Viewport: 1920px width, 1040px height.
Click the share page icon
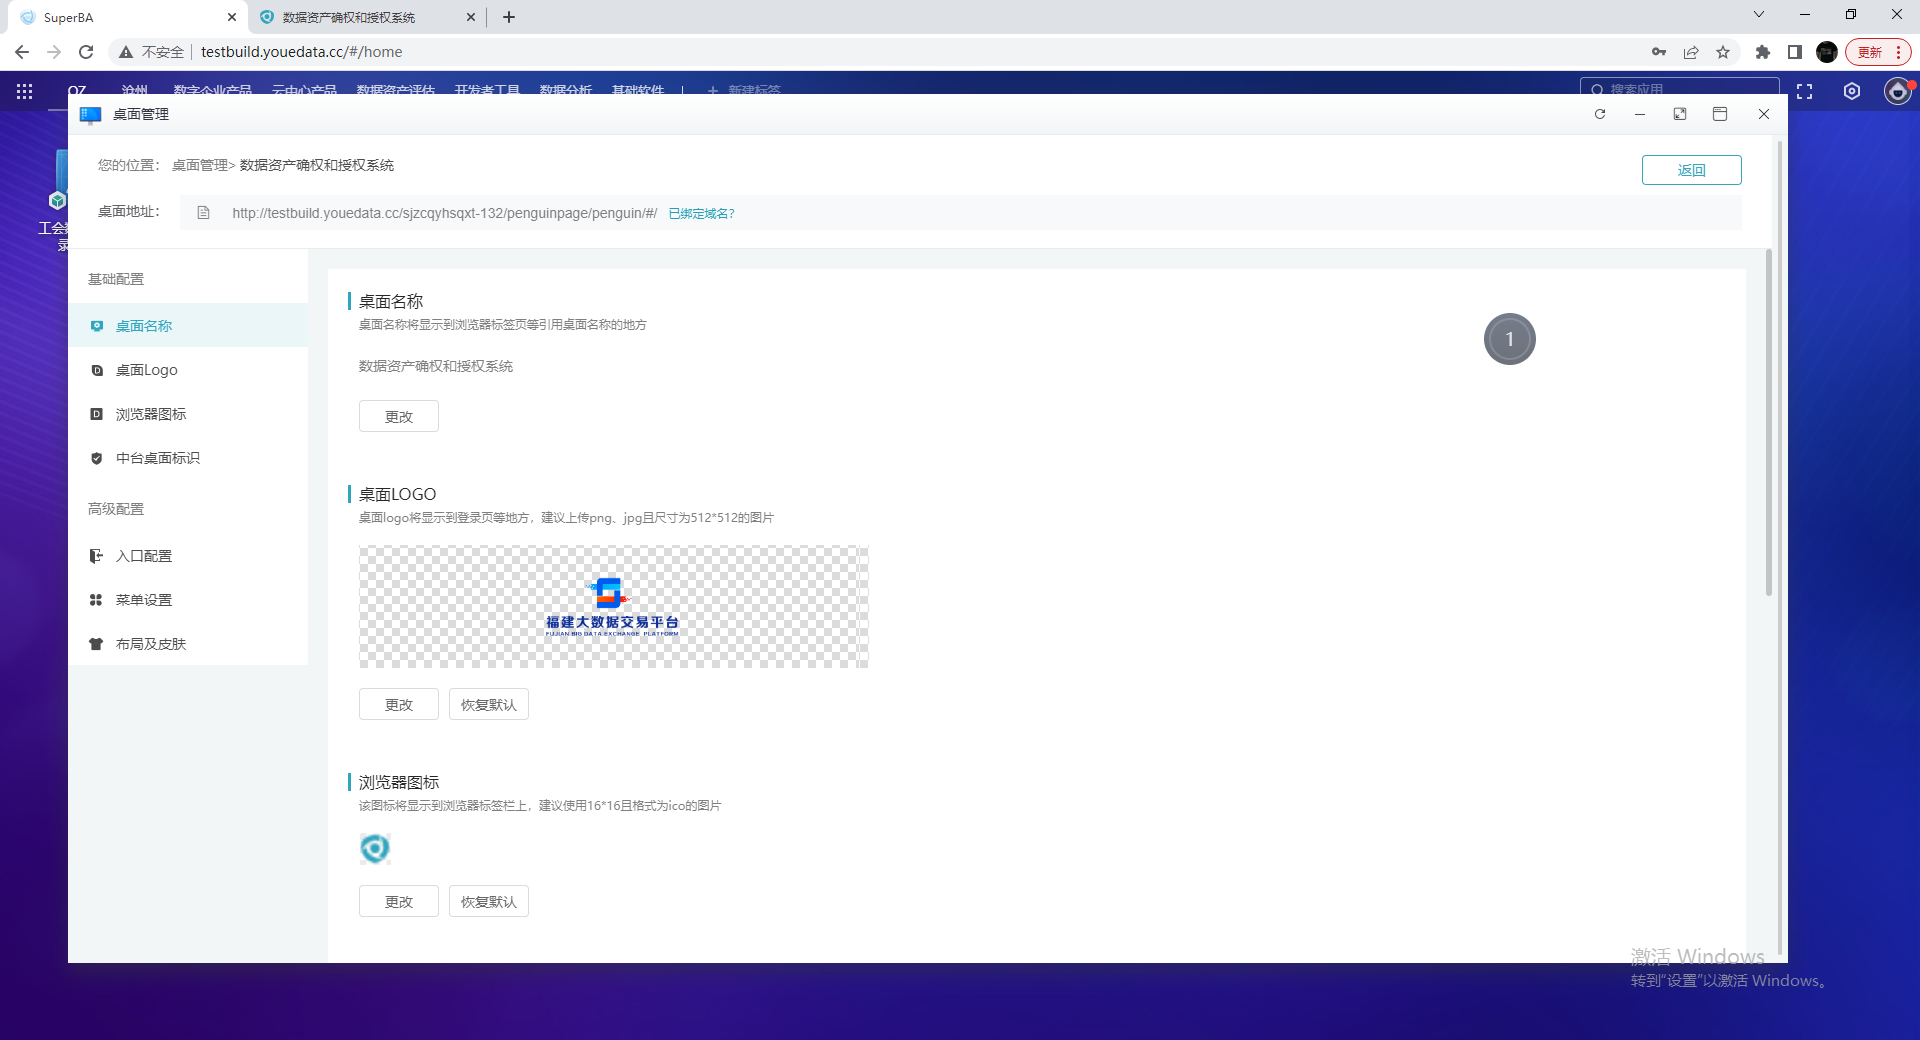pos(1691,52)
